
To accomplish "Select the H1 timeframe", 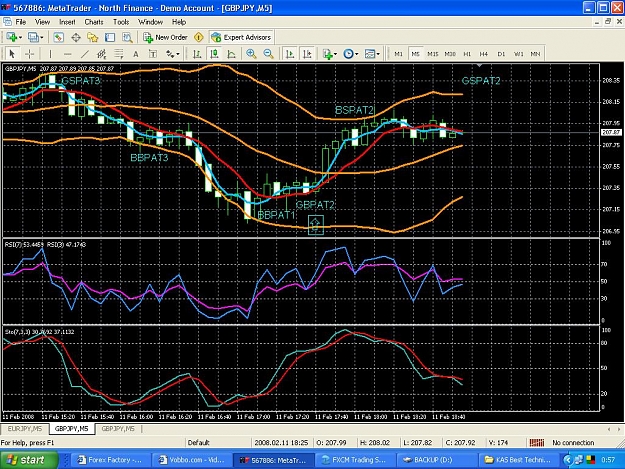I will click(x=467, y=54).
